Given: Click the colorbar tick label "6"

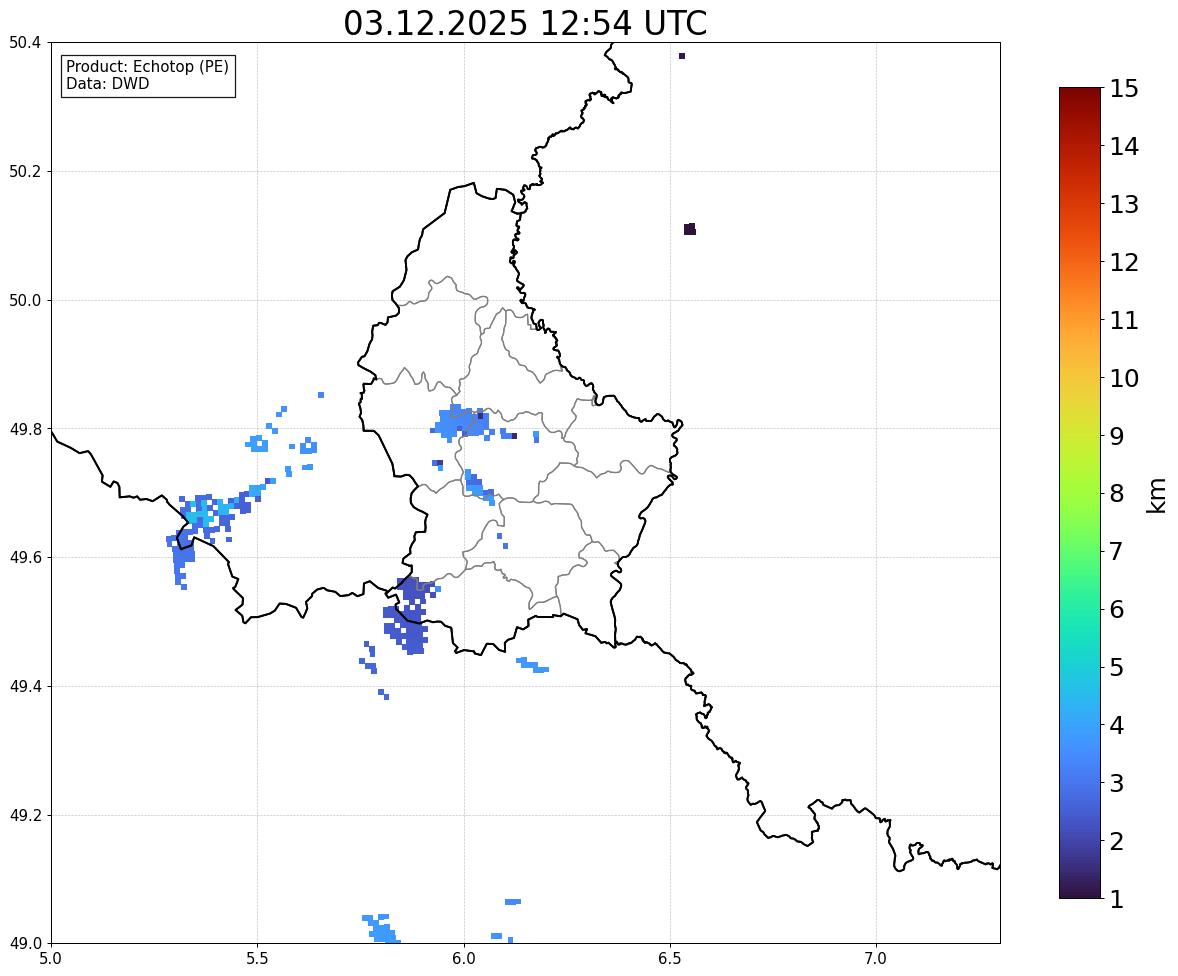Looking at the screenshot, I should tap(1117, 609).
